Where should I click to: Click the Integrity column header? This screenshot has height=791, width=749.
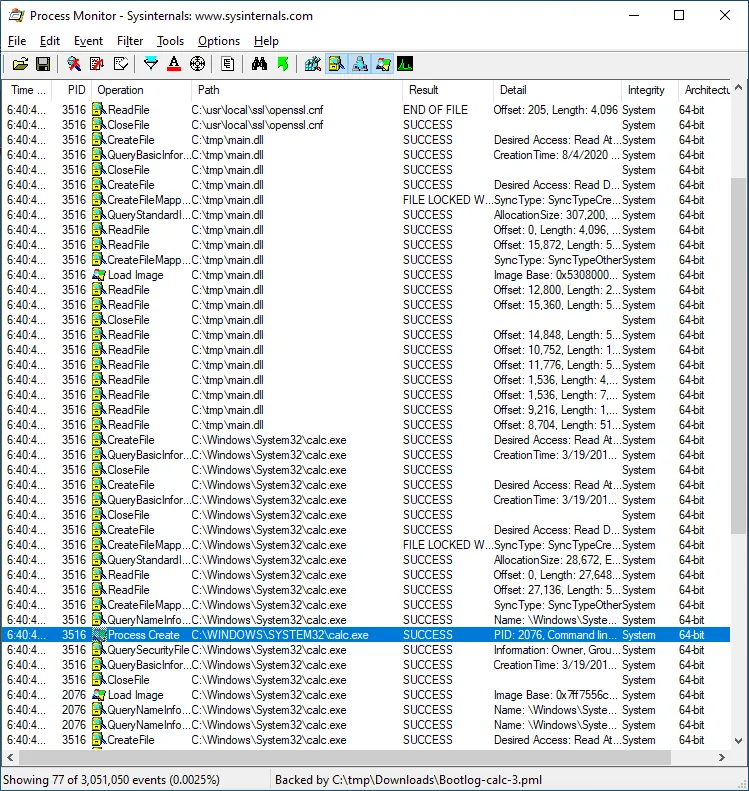coord(650,90)
